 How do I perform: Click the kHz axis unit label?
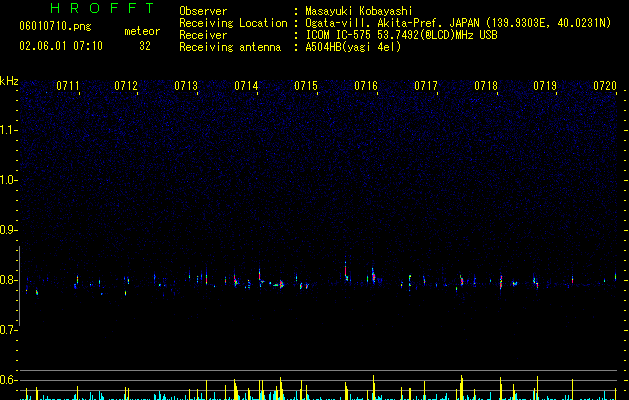9,81
